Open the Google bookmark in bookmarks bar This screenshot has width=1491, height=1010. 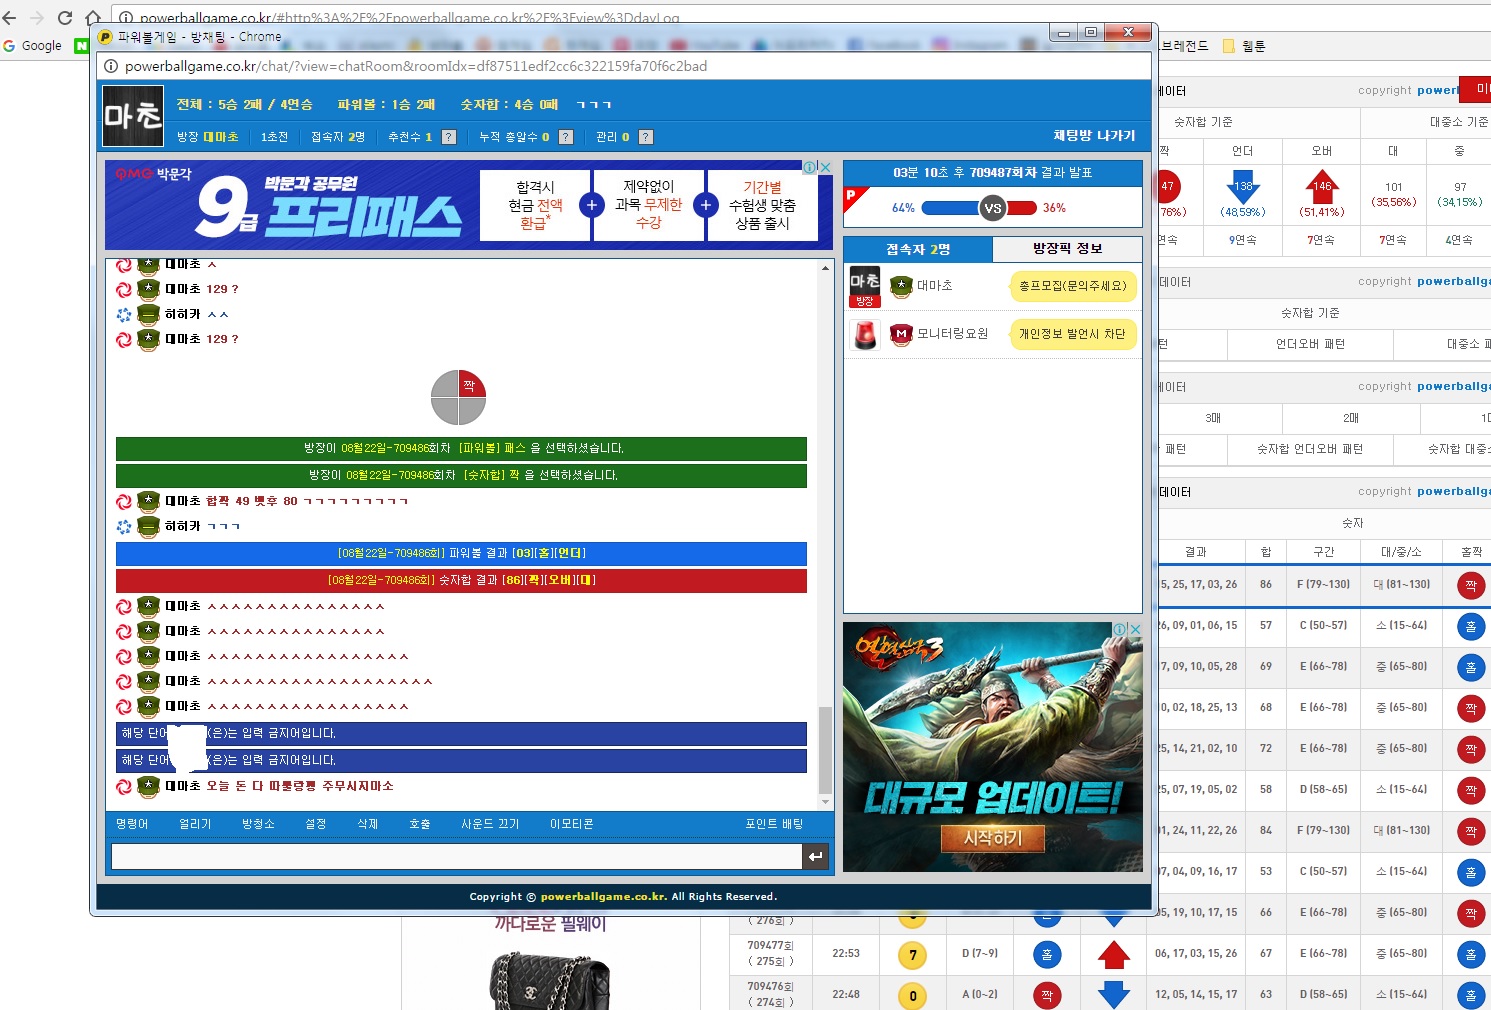click(32, 46)
